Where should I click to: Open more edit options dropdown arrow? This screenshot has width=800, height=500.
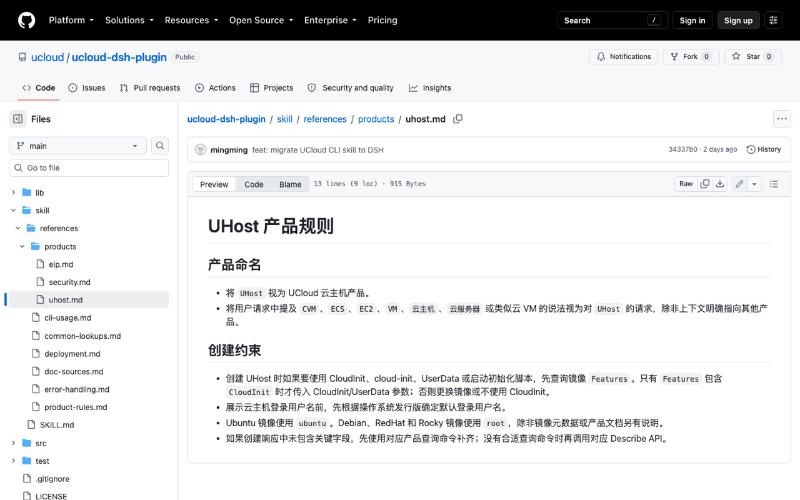pyautogui.click(x=754, y=184)
